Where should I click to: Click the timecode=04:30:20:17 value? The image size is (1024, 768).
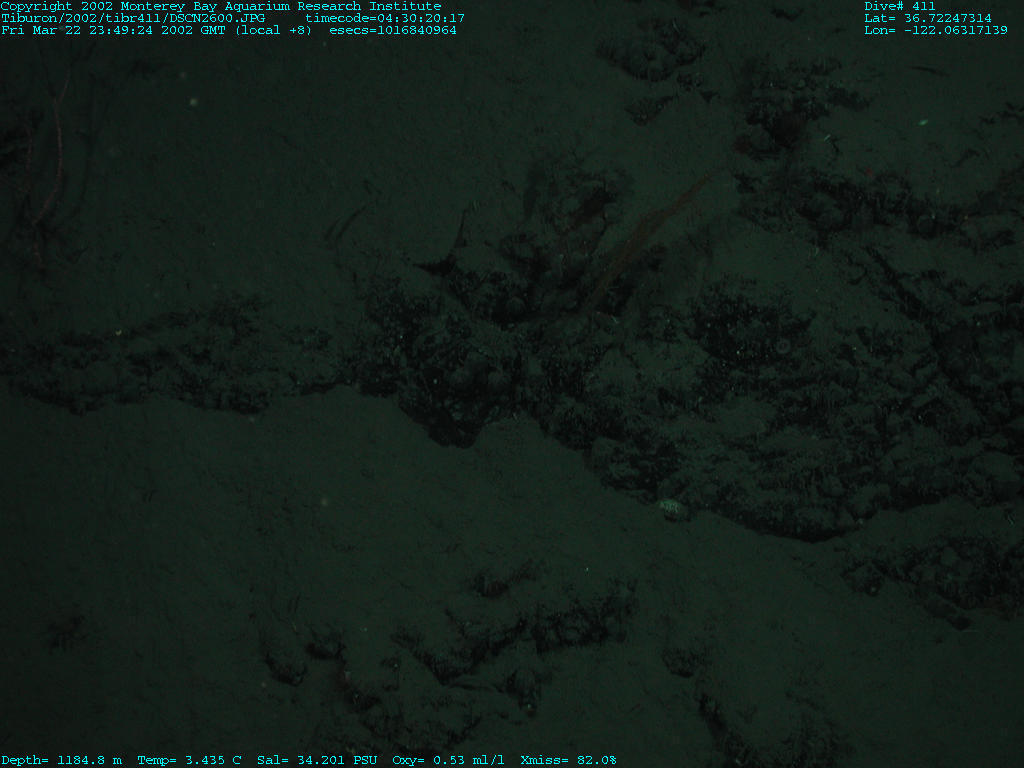tap(385, 18)
